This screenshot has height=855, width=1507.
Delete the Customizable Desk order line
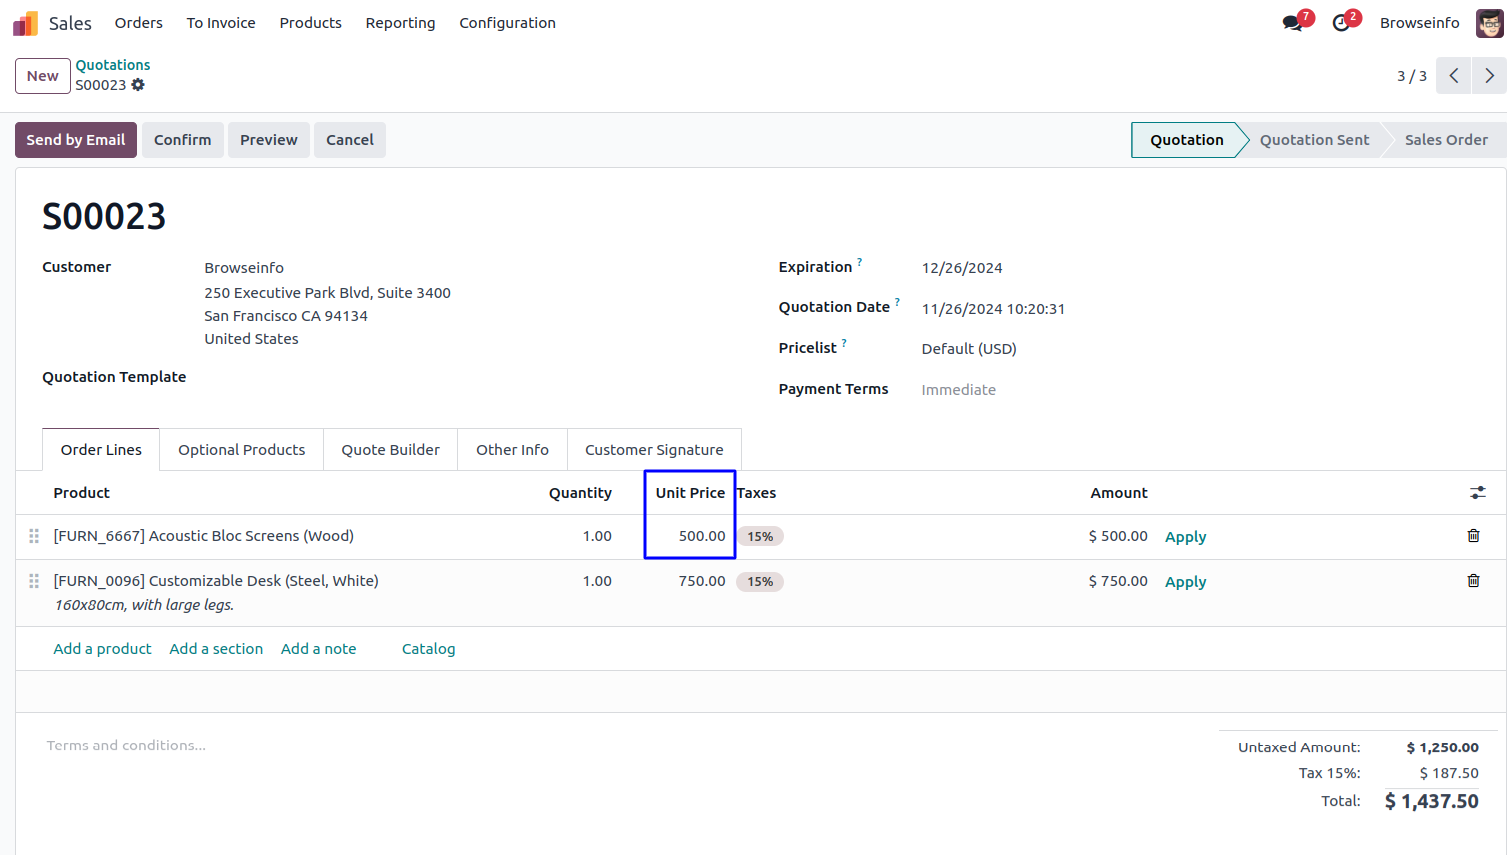coord(1473,581)
